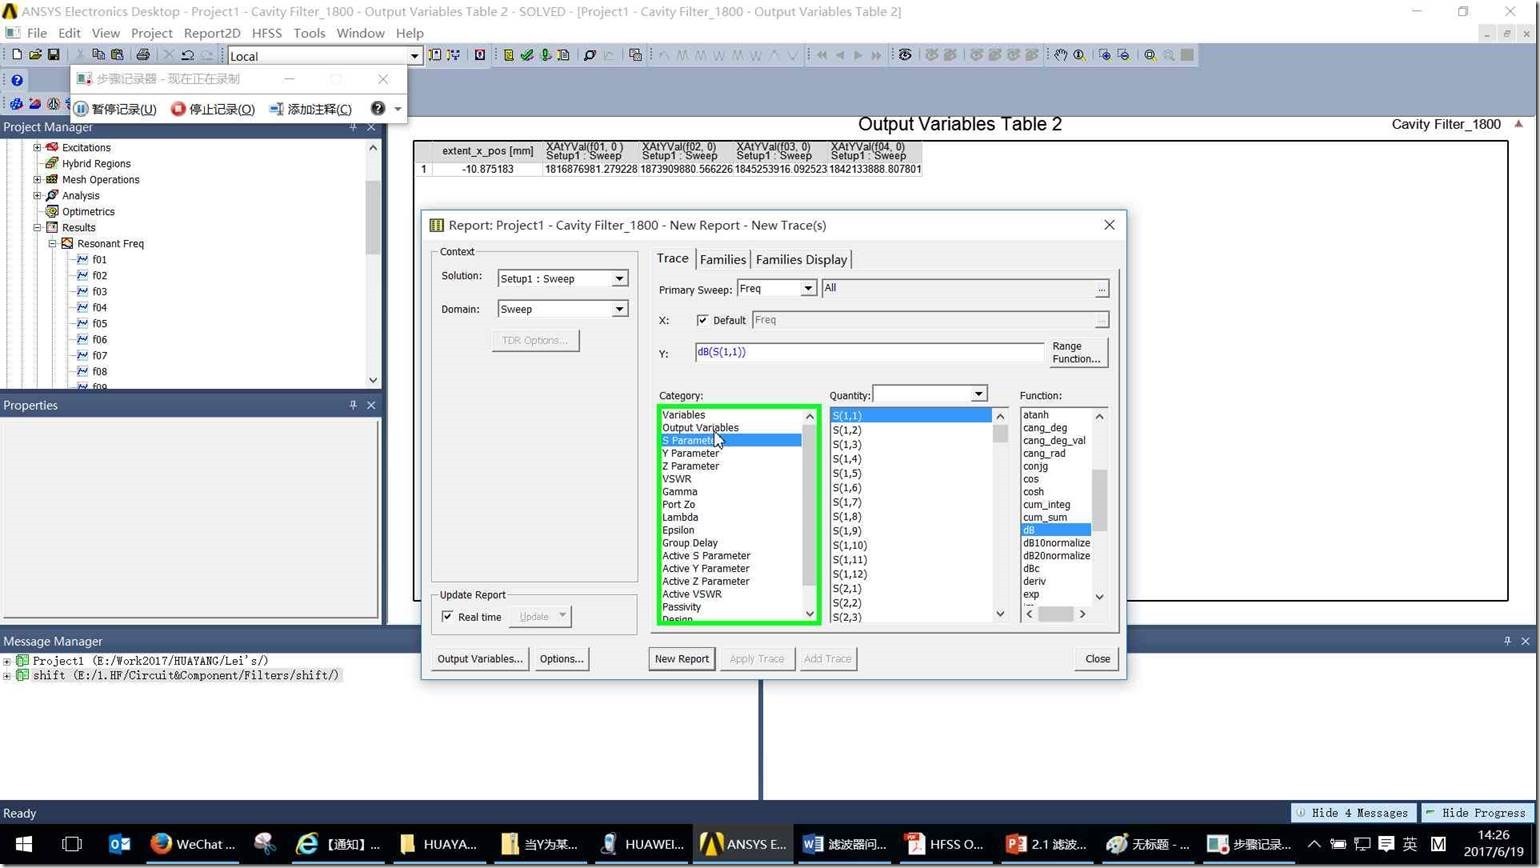This screenshot has width=1540, height=868.
Task: Click the red stop recording icon
Action: 178,109
